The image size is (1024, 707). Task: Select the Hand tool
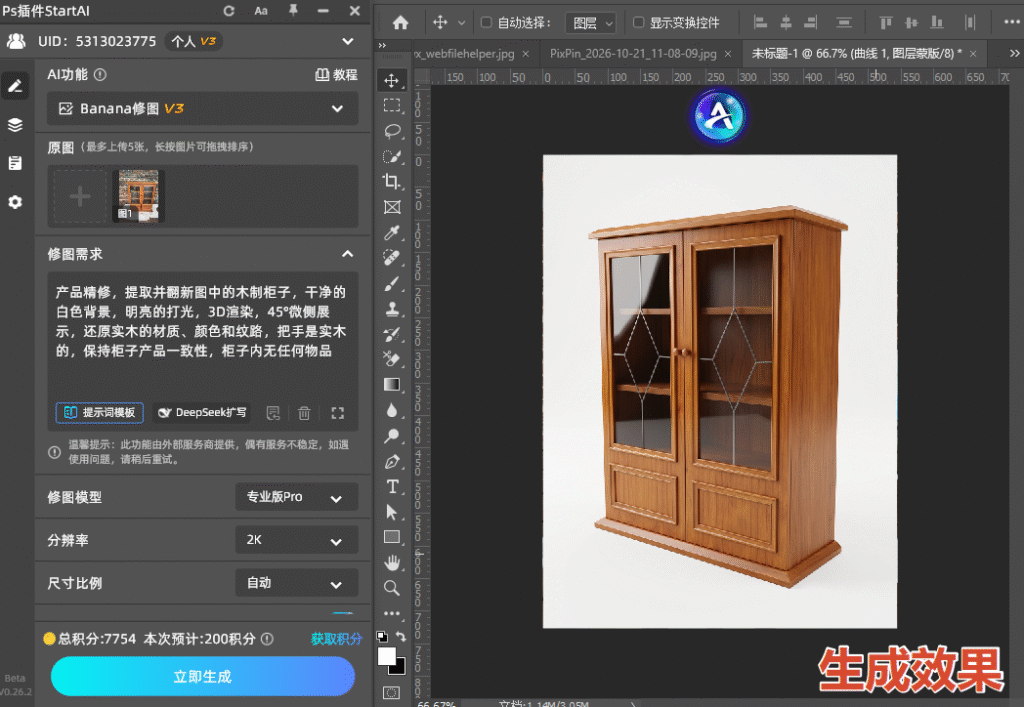392,563
